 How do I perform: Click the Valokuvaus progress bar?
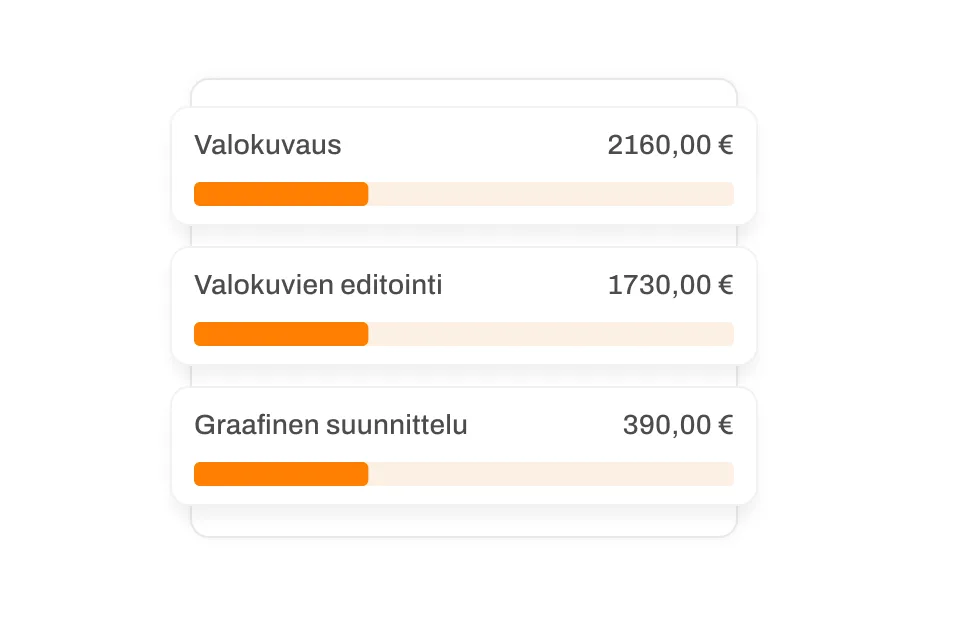pyautogui.click(x=465, y=193)
